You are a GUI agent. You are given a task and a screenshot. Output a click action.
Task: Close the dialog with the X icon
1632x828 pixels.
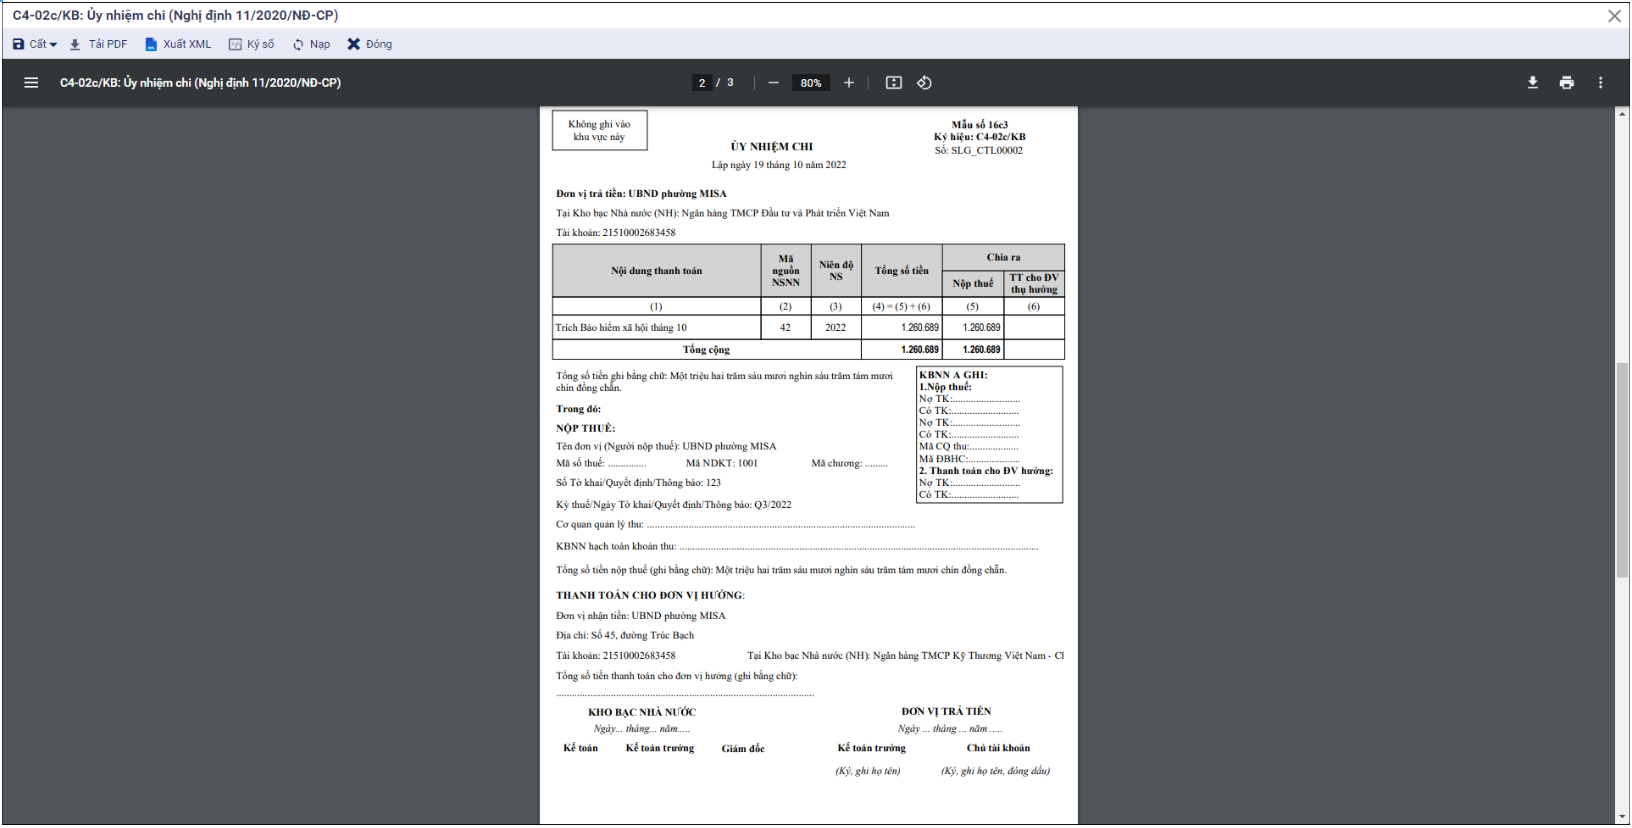click(1614, 16)
